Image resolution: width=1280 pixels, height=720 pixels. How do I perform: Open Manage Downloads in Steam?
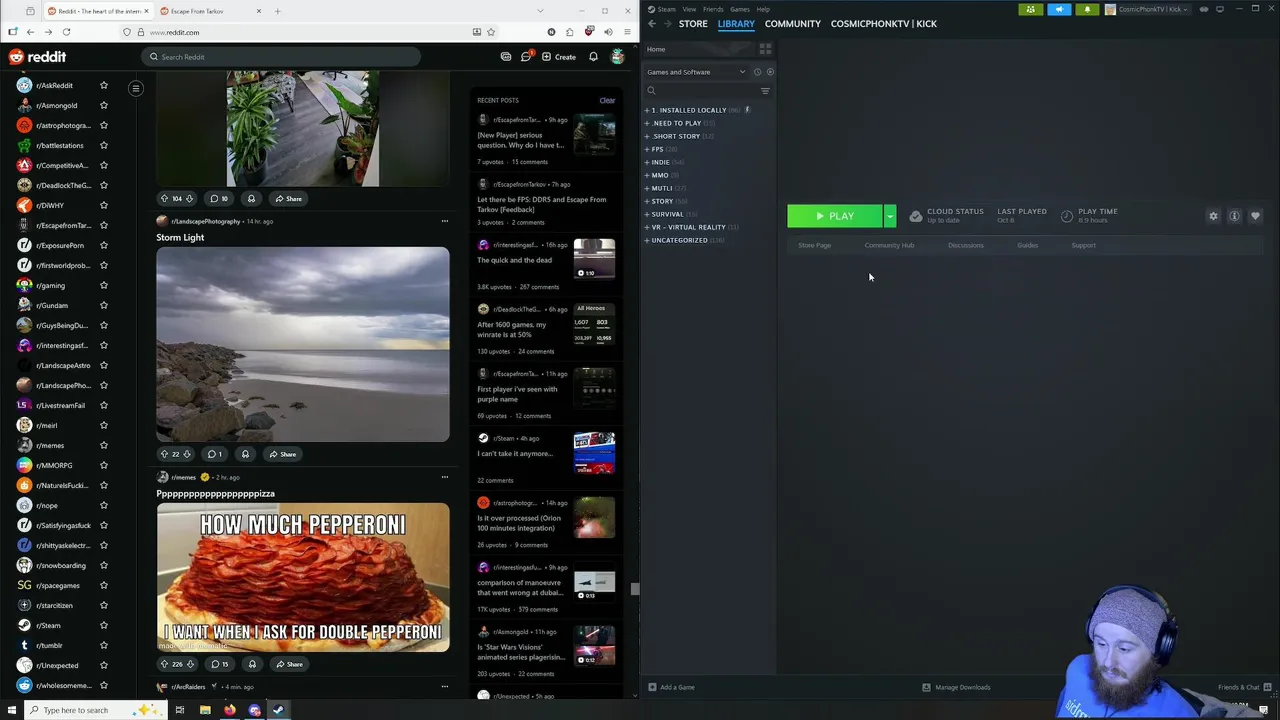[956, 687]
